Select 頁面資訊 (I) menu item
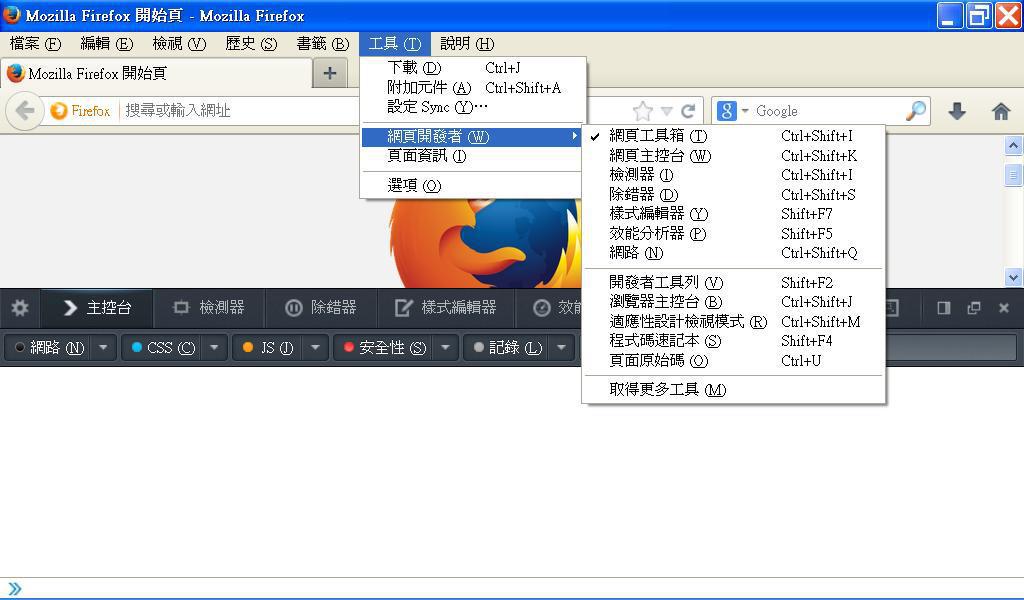Screen dimensions: 1024x600 coord(471,156)
